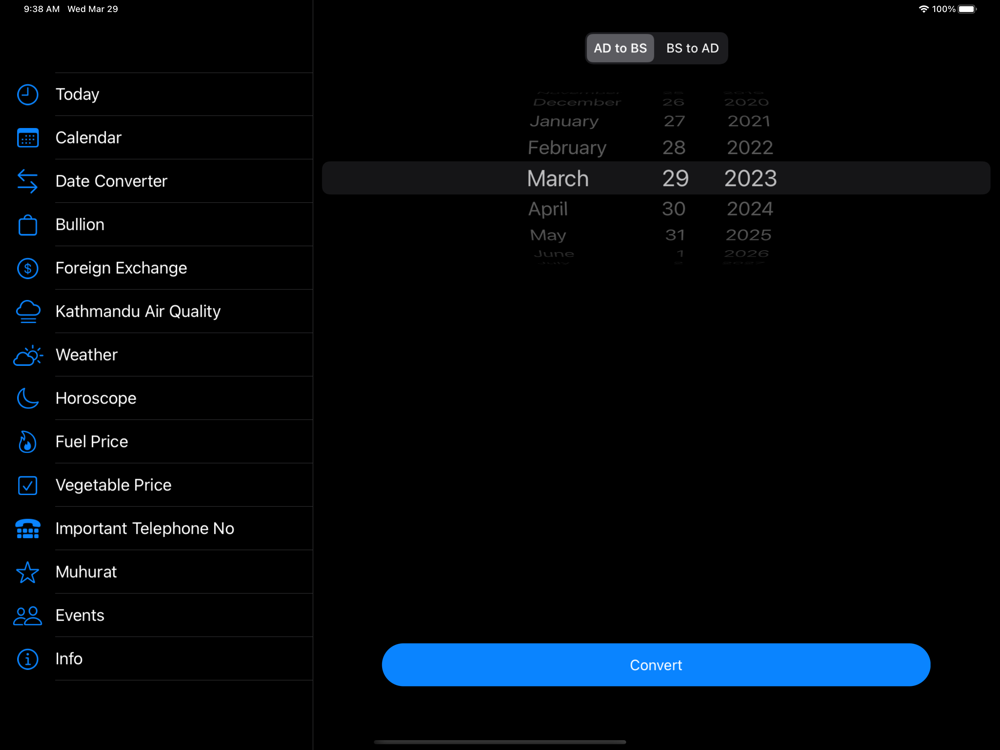Click the Convert button

pyautogui.click(x=656, y=665)
